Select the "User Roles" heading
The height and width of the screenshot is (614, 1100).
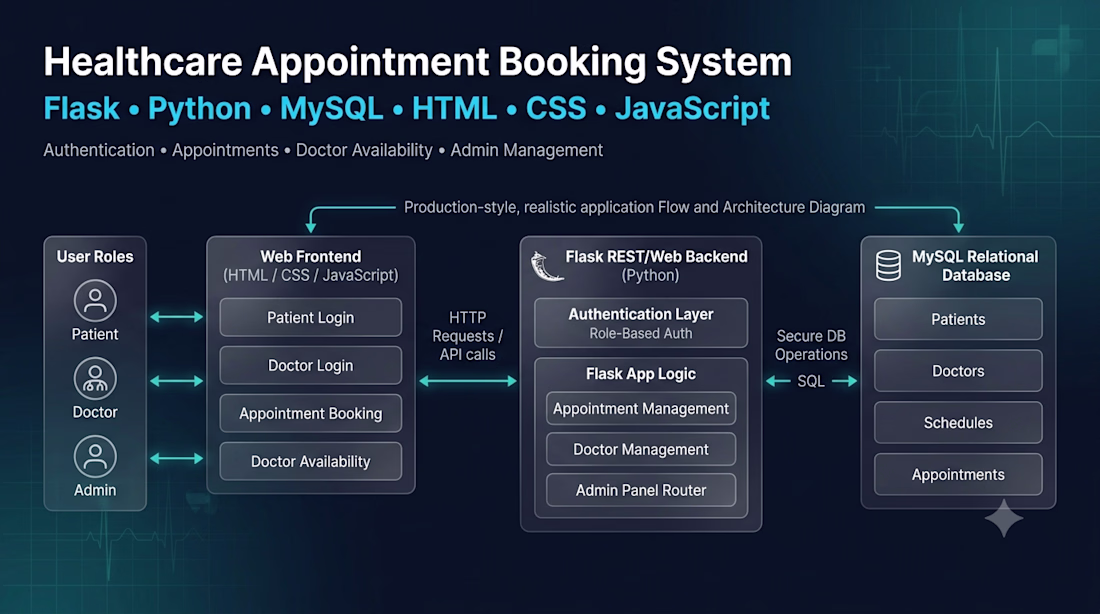coord(95,257)
